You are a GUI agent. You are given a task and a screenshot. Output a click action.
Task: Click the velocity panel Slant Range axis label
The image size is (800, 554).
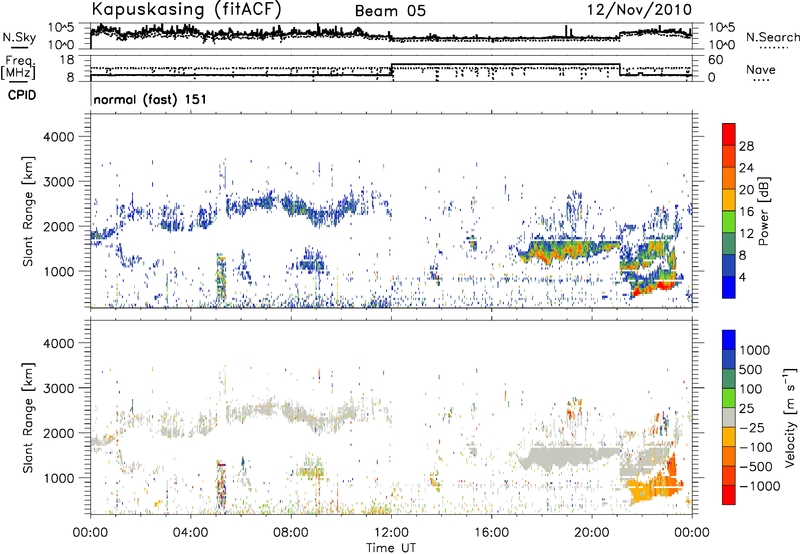point(28,417)
